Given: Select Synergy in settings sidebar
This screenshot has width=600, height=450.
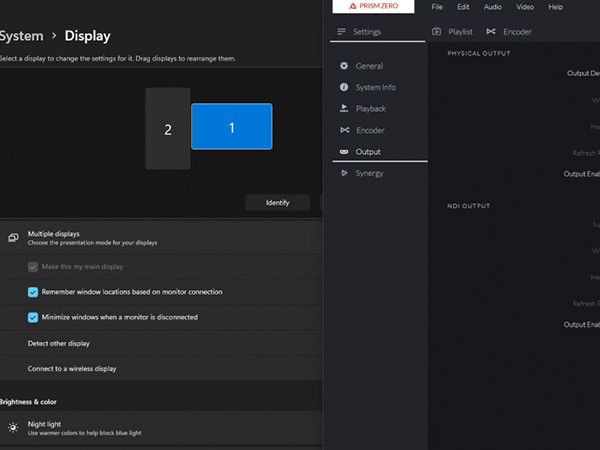Looking at the screenshot, I should (369, 173).
